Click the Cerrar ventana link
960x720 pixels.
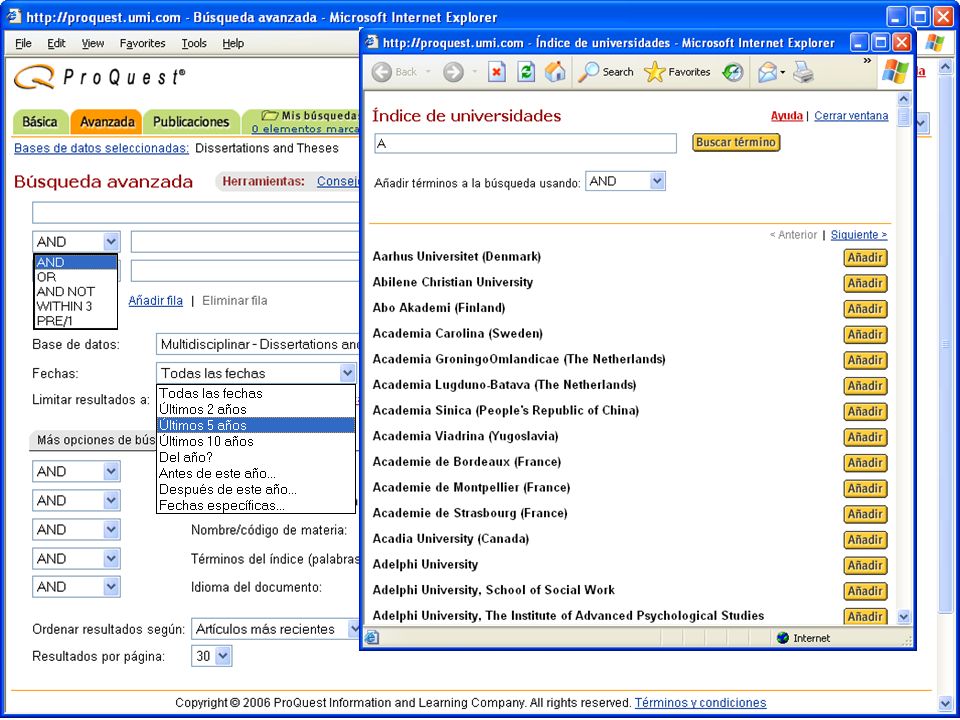point(851,116)
